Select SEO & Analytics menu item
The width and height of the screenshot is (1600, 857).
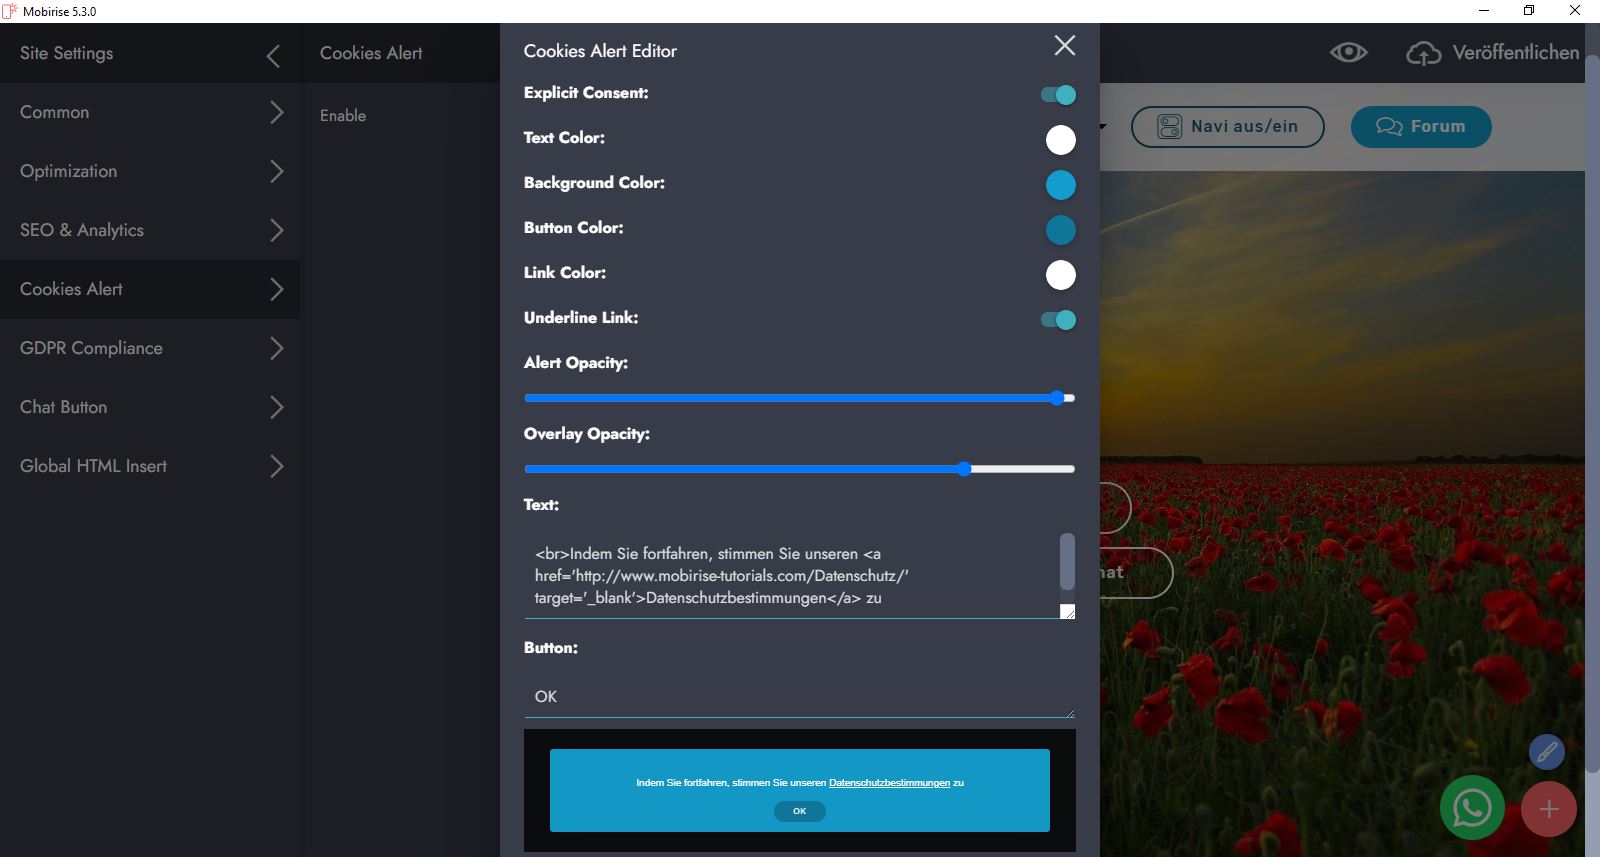click(150, 231)
